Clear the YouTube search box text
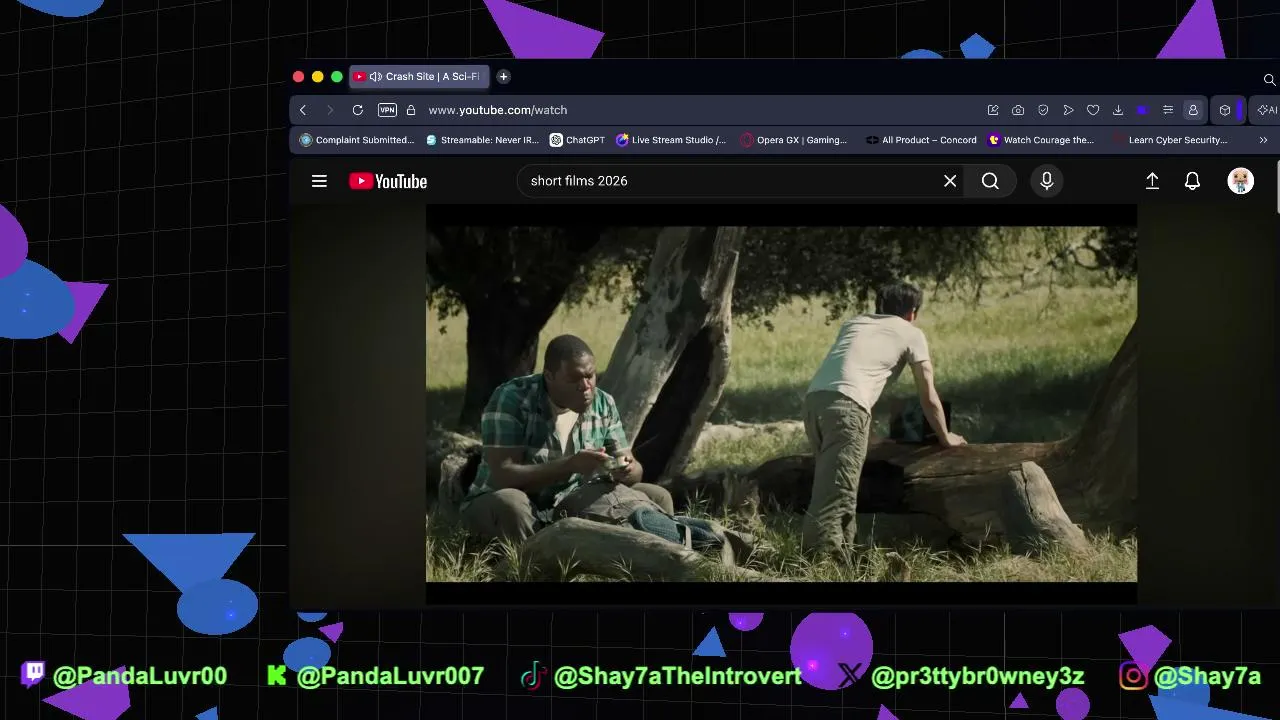 950,181
